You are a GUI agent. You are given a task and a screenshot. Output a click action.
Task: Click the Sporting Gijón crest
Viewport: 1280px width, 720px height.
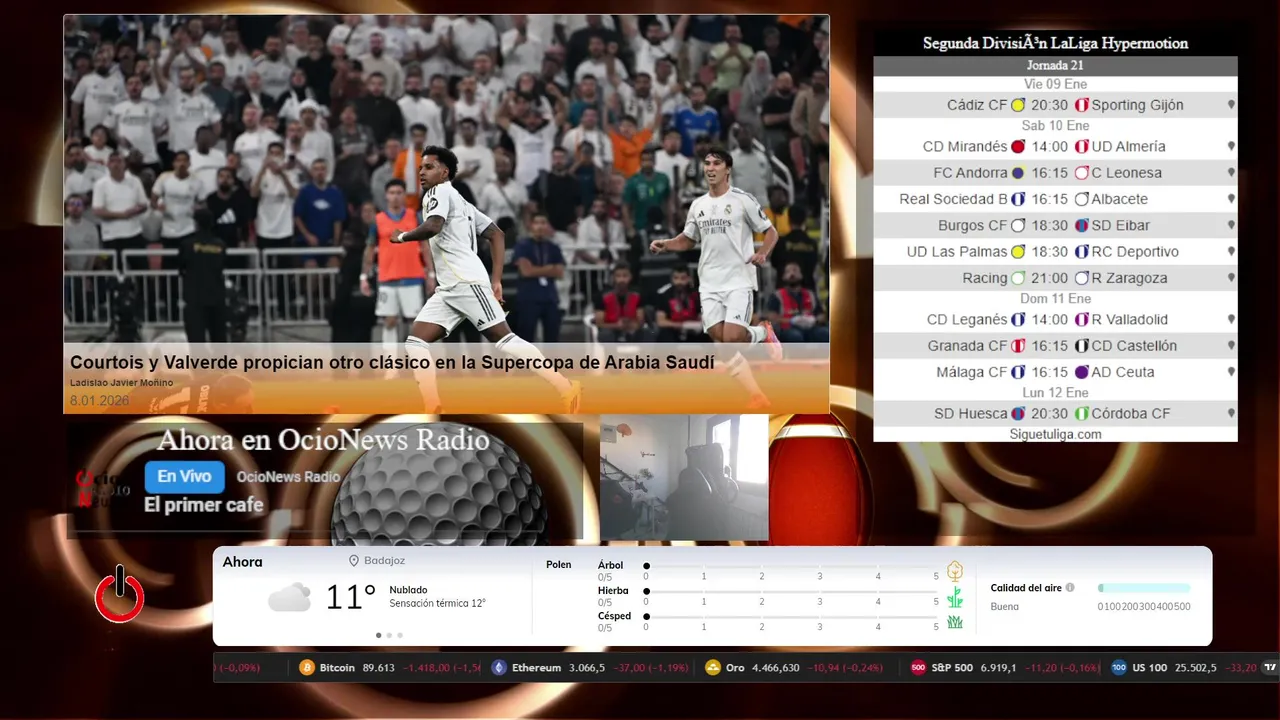click(x=1081, y=105)
